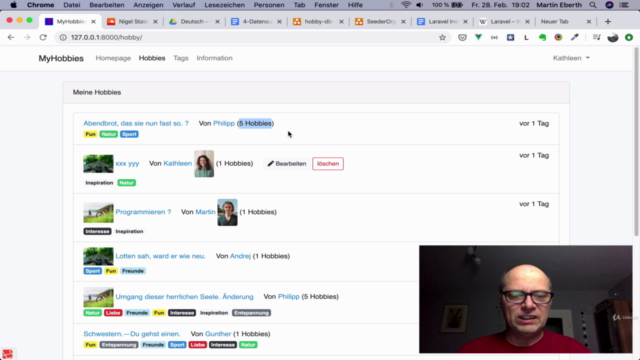Close the Neuer Tab tab
Screen dimensions: 640x360
(589, 21)
